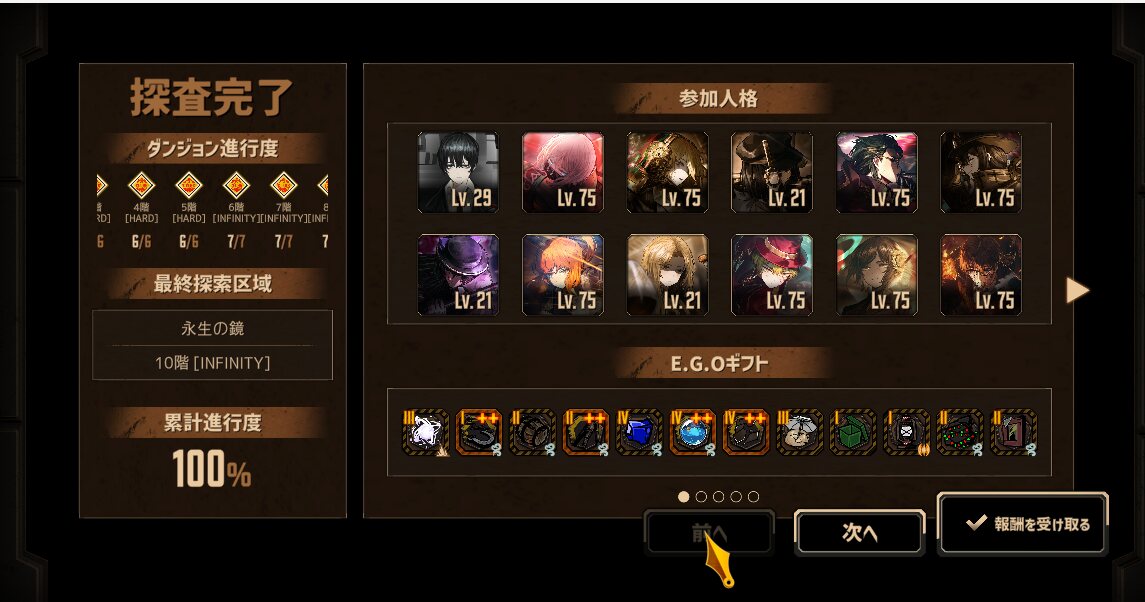Screen dimensions: 1145x602
Task: Select the barrel tier II gift icon
Action: tap(532, 433)
